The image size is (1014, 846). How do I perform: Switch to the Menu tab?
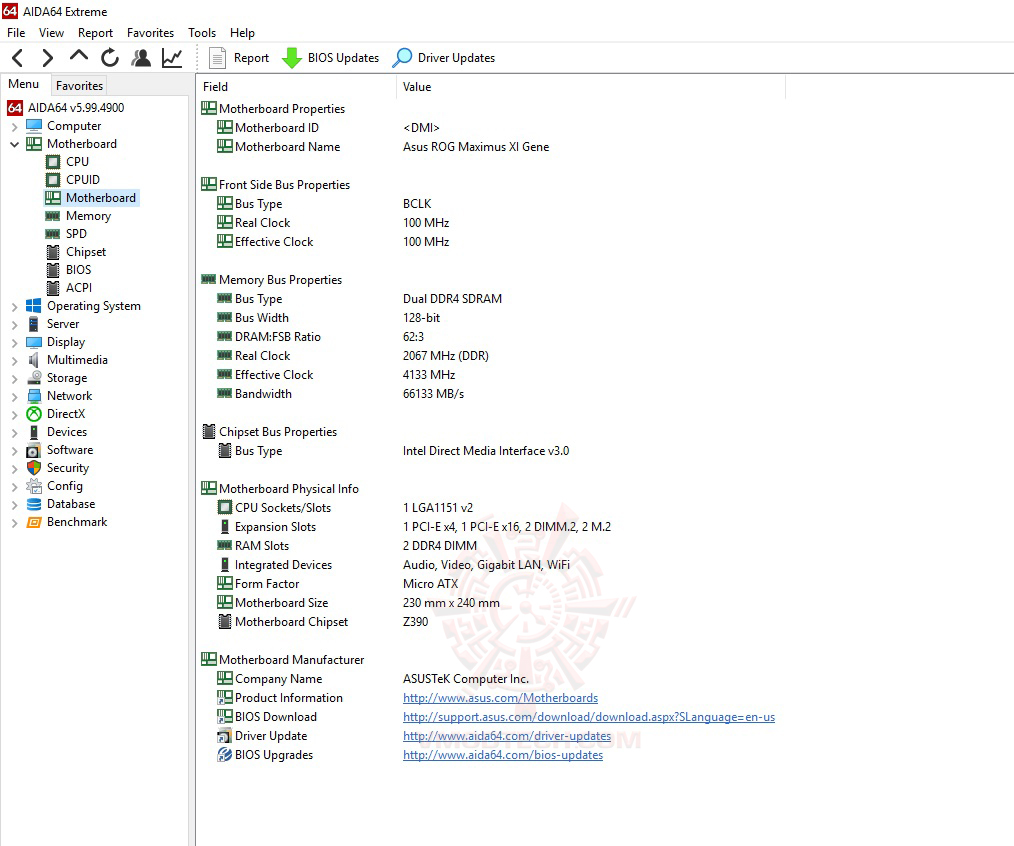tap(23, 84)
